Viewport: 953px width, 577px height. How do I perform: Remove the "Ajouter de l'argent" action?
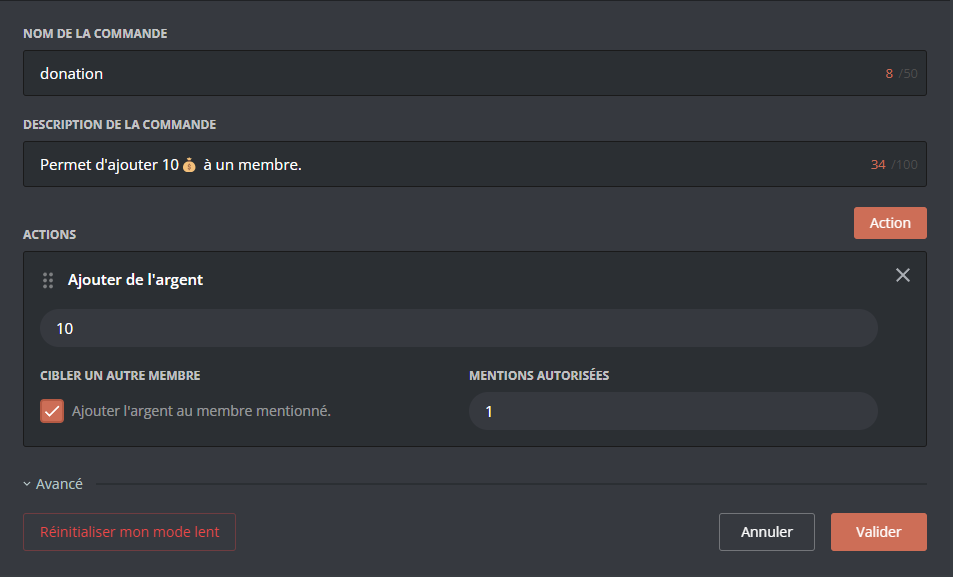pos(903,274)
